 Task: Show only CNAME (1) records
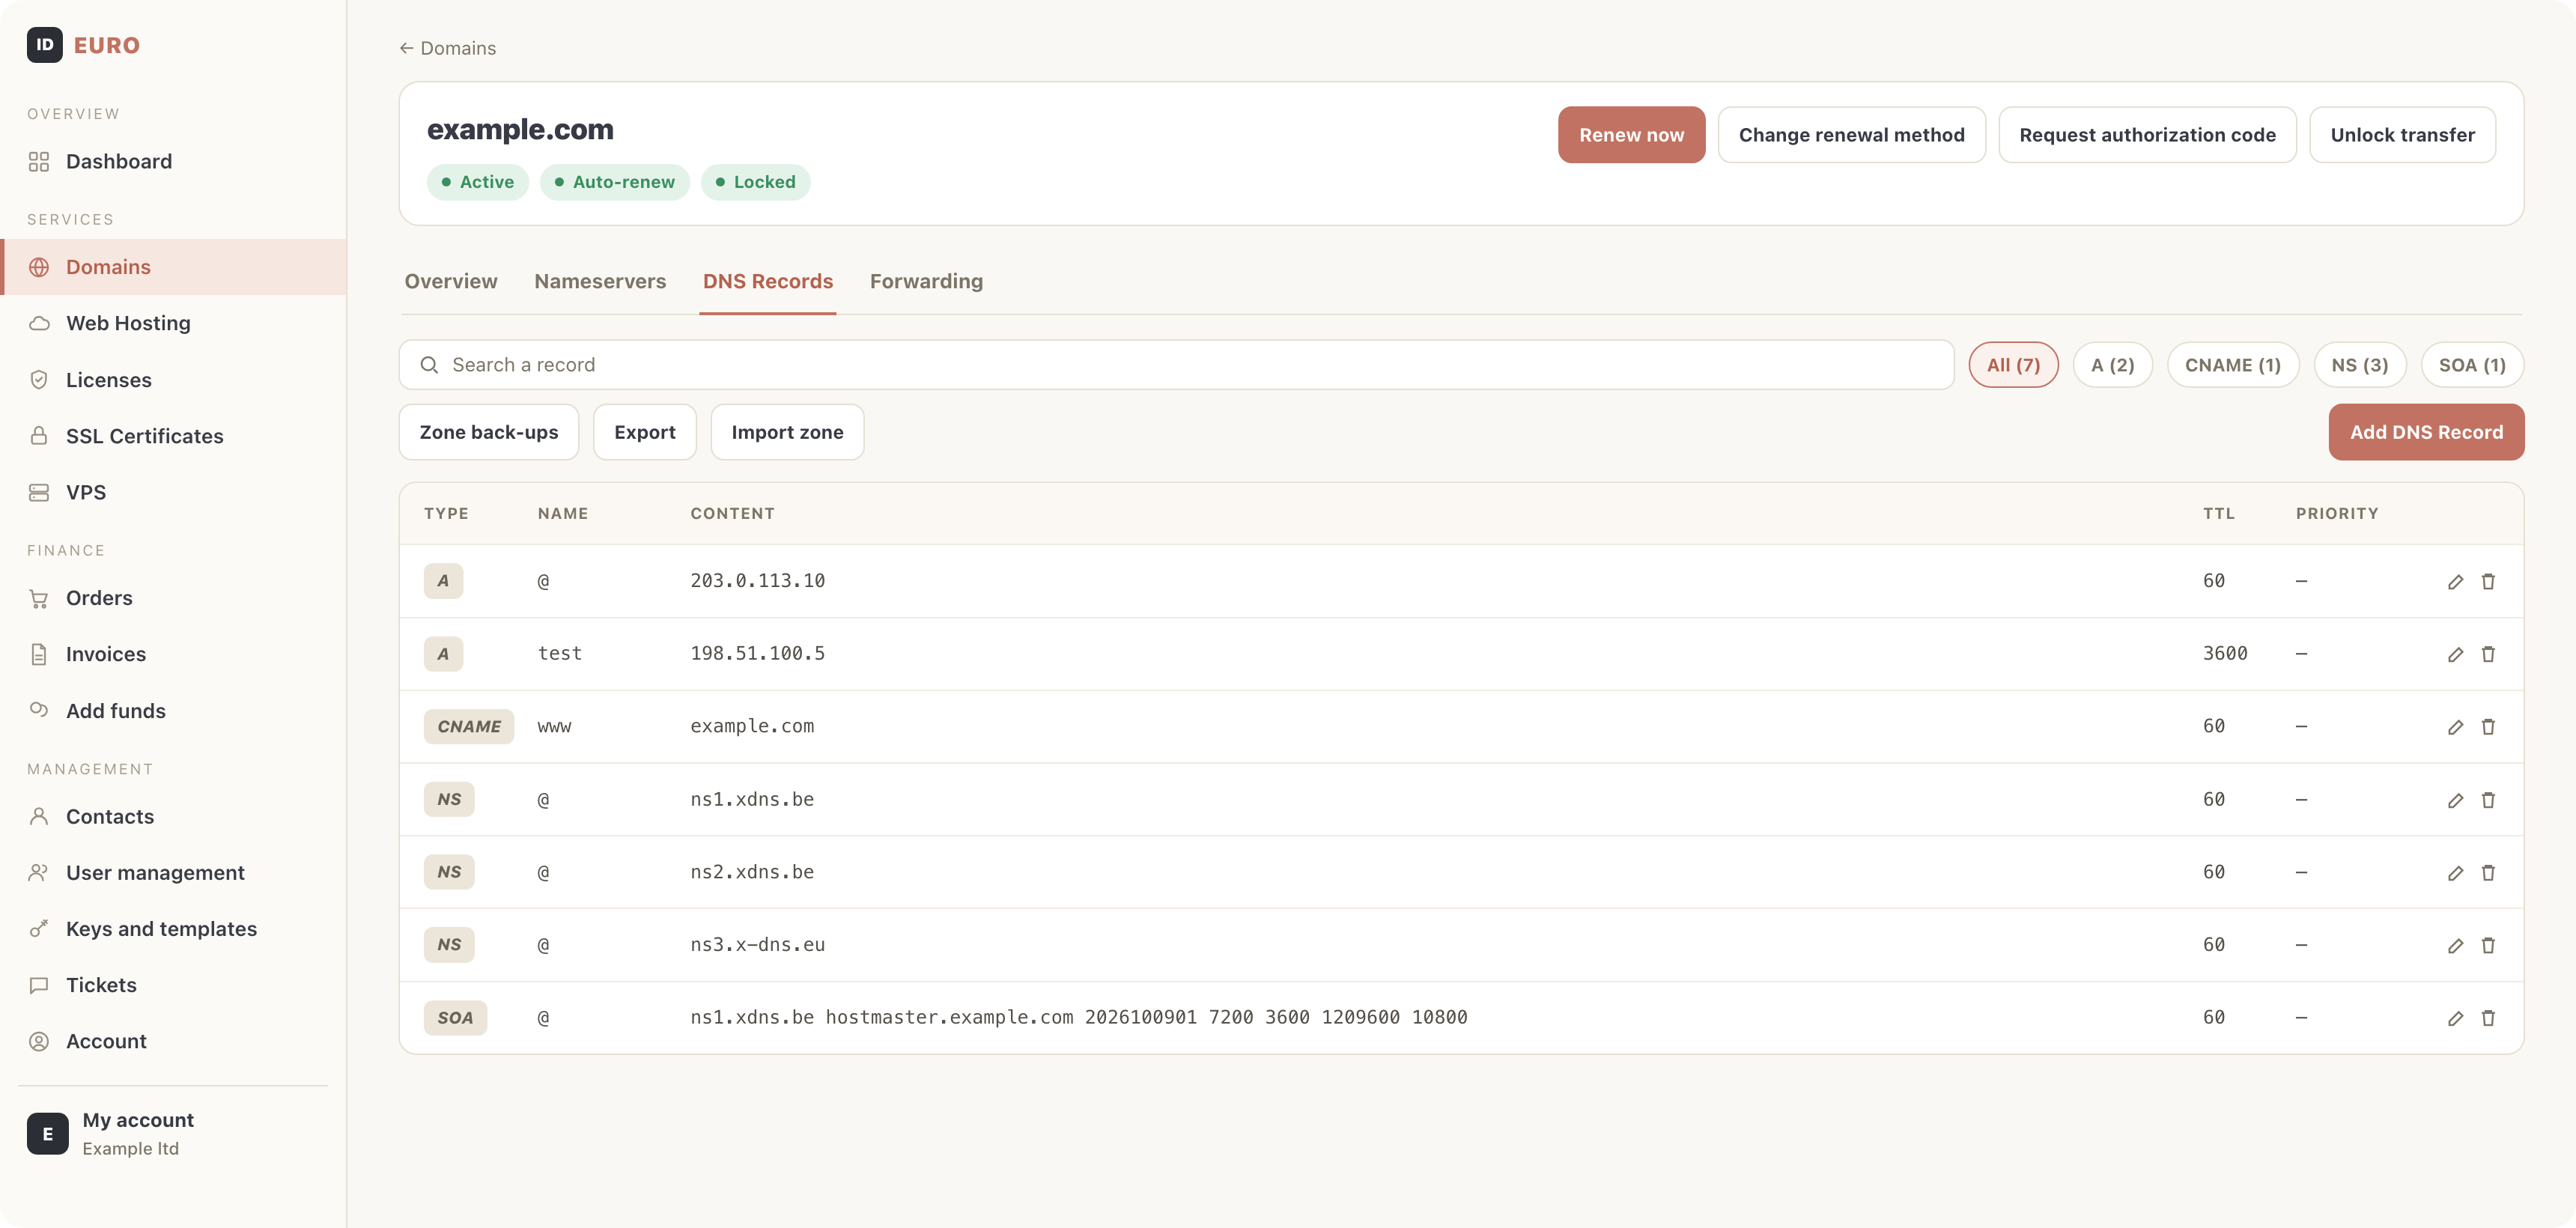pos(2232,365)
